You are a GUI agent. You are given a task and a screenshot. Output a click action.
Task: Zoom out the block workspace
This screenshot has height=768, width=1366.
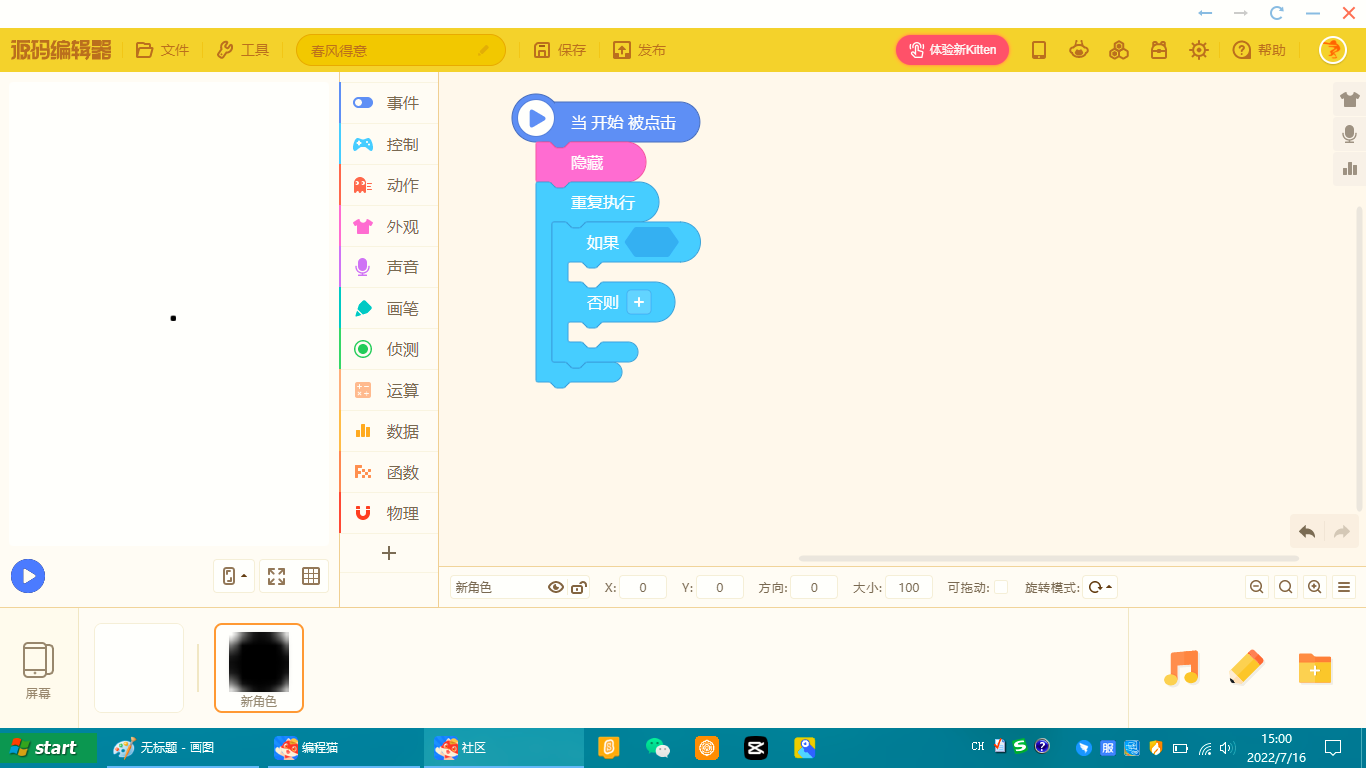click(x=1257, y=587)
